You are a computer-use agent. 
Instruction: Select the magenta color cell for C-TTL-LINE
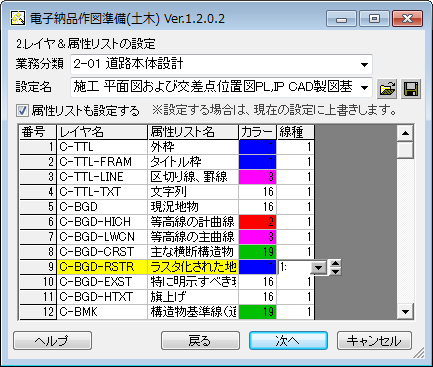click(x=257, y=177)
